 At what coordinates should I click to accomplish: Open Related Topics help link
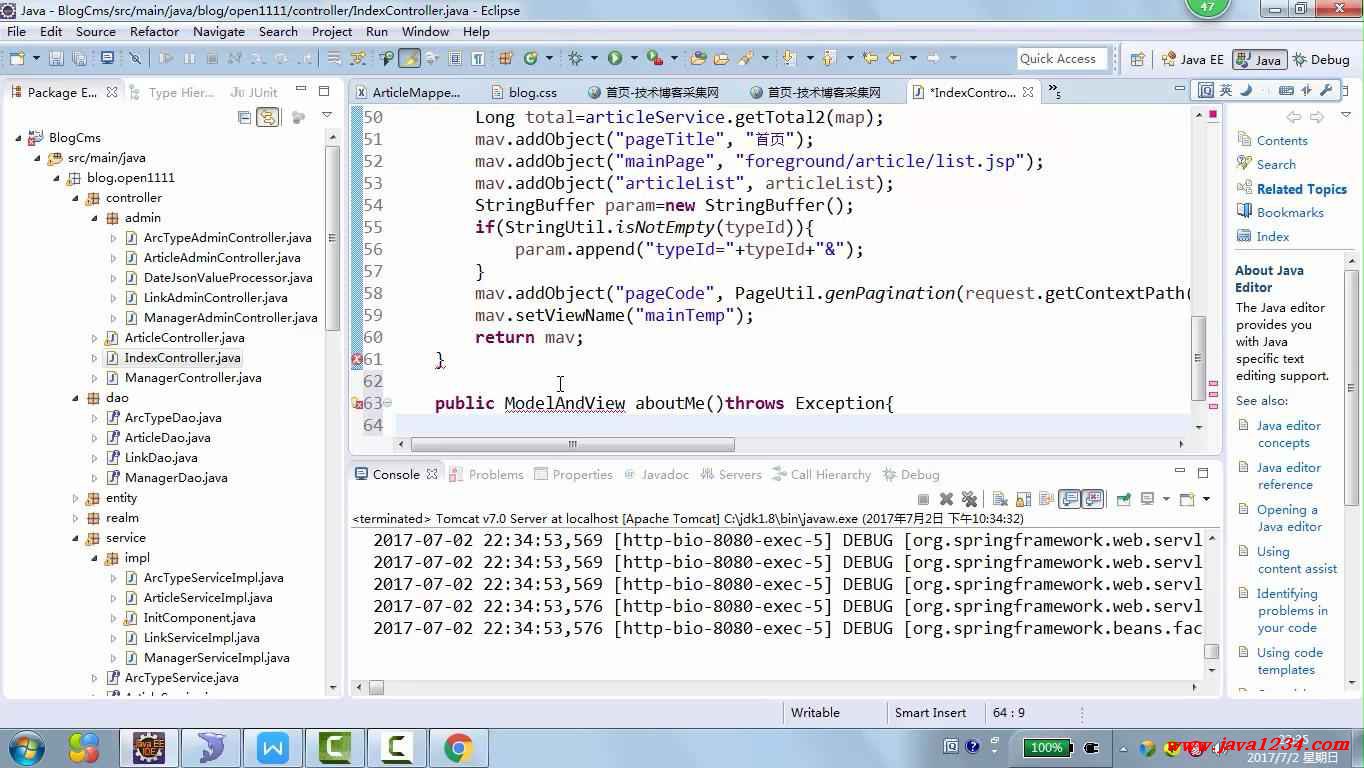pos(1301,189)
